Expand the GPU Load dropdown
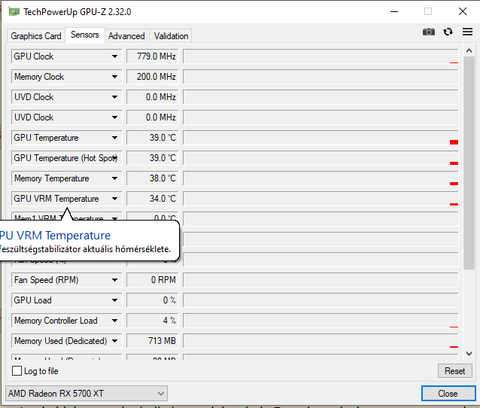The width and height of the screenshot is (480, 408). point(114,300)
